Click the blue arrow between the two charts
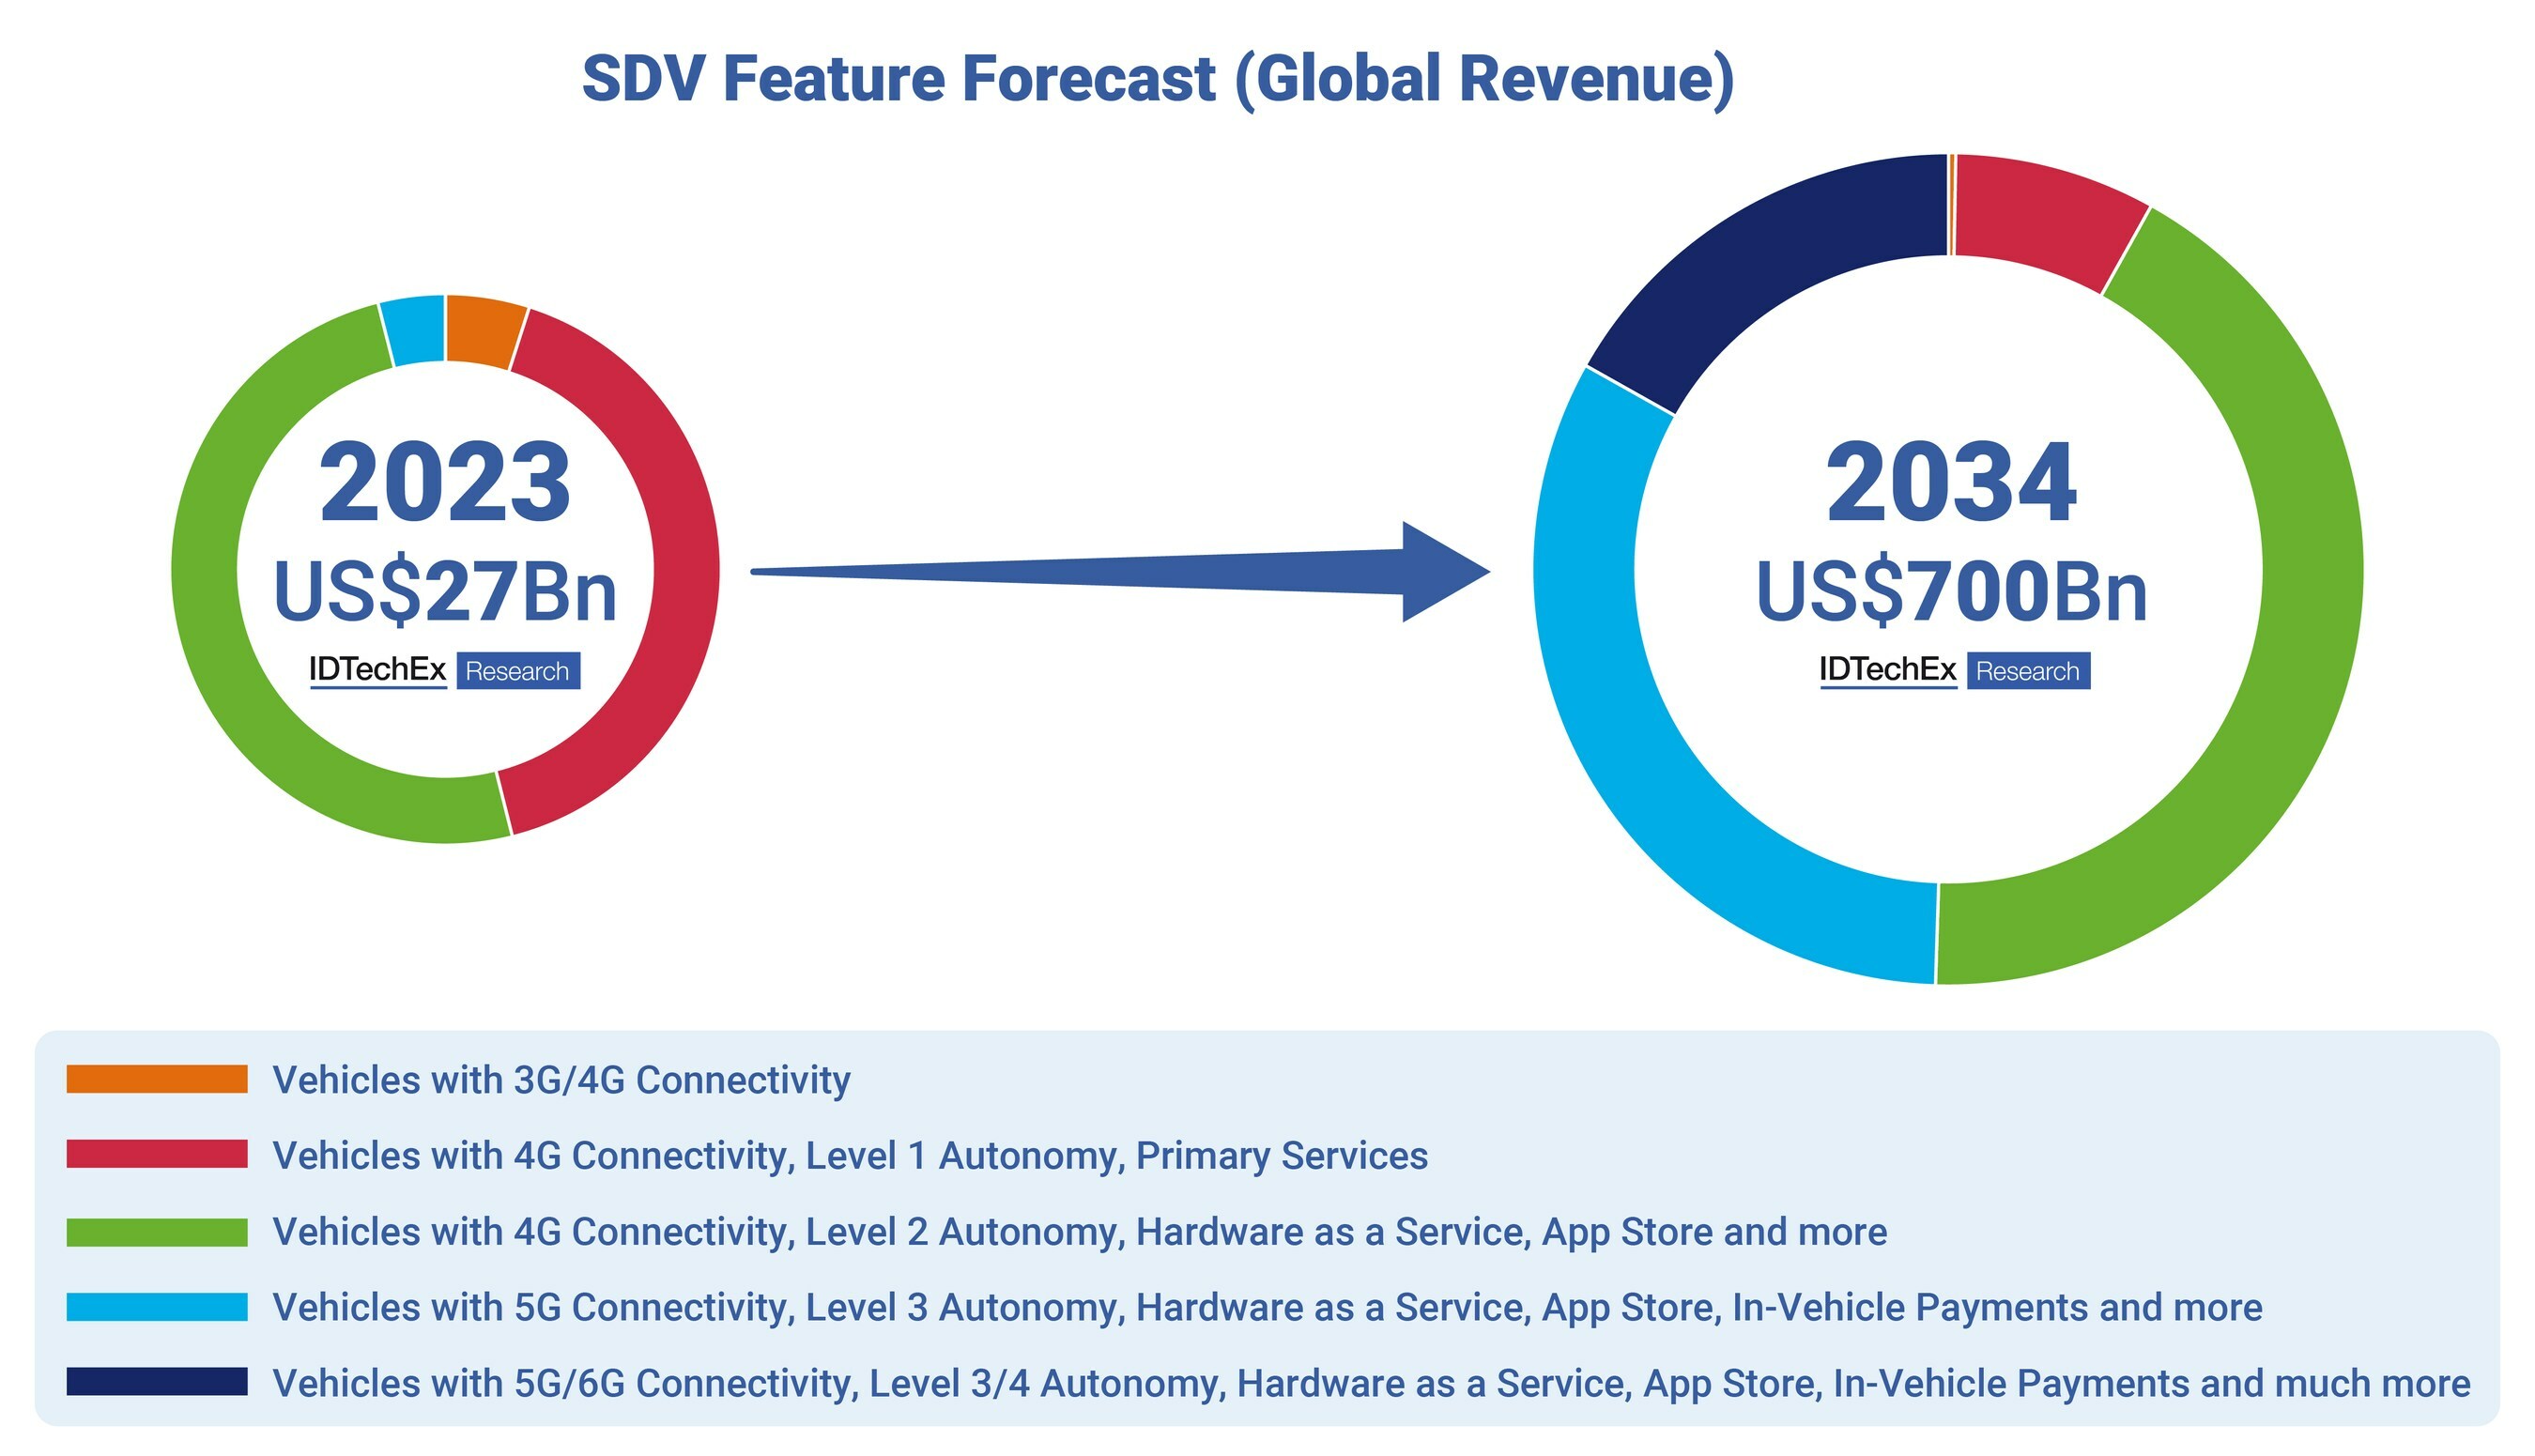Image resolution: width=2535 pixels, height=1456 pixels. point(1120,572)
